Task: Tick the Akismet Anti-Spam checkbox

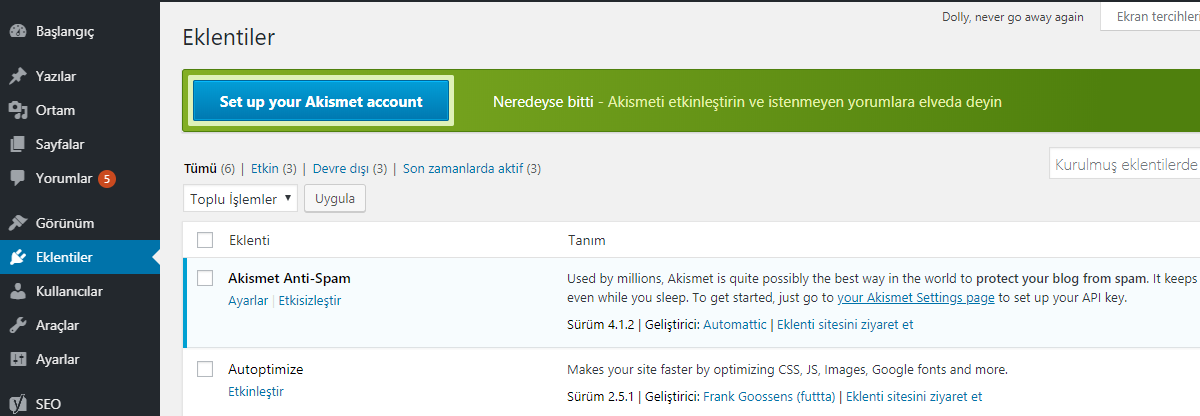Action: point(205,278)
